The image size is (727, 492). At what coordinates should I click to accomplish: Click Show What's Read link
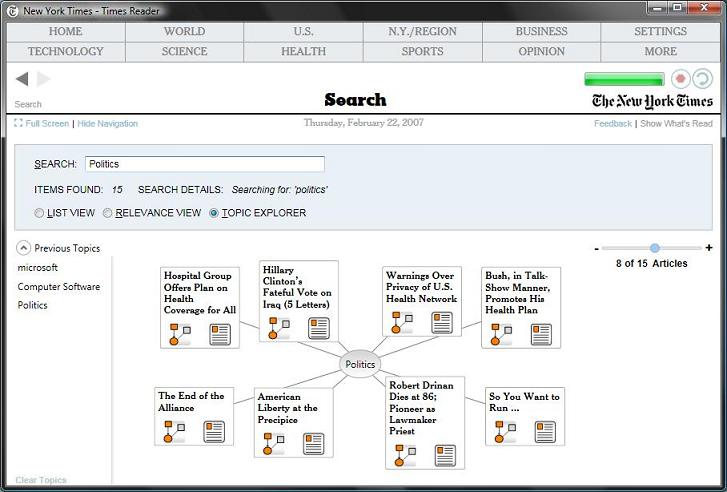pyautogui.click(x=676, y=123)
